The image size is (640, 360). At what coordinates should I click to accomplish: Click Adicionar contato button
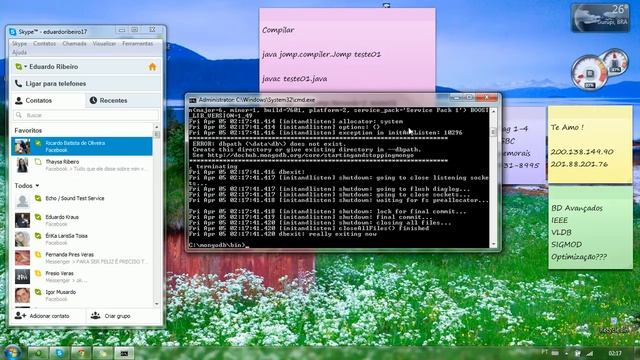pos(47,316)
